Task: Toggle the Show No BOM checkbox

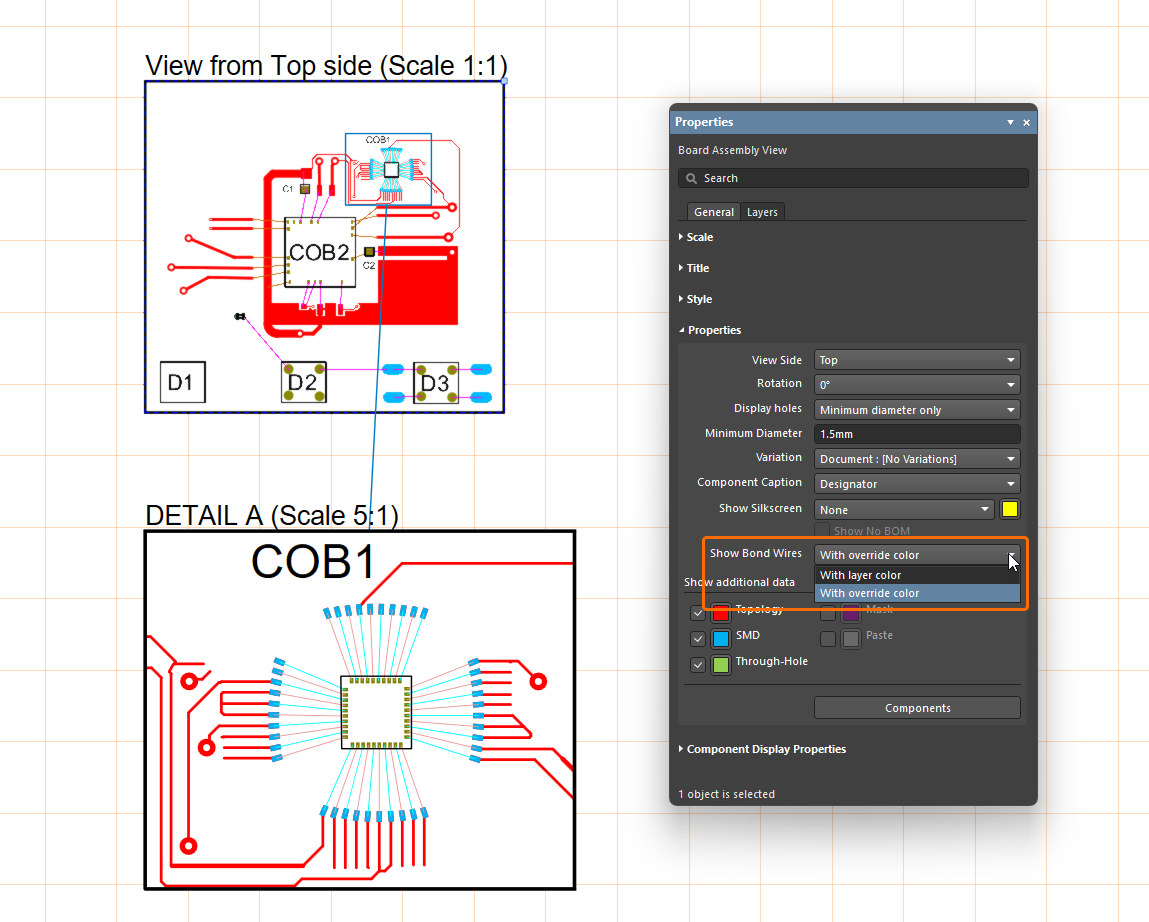Action: (822, 531)
